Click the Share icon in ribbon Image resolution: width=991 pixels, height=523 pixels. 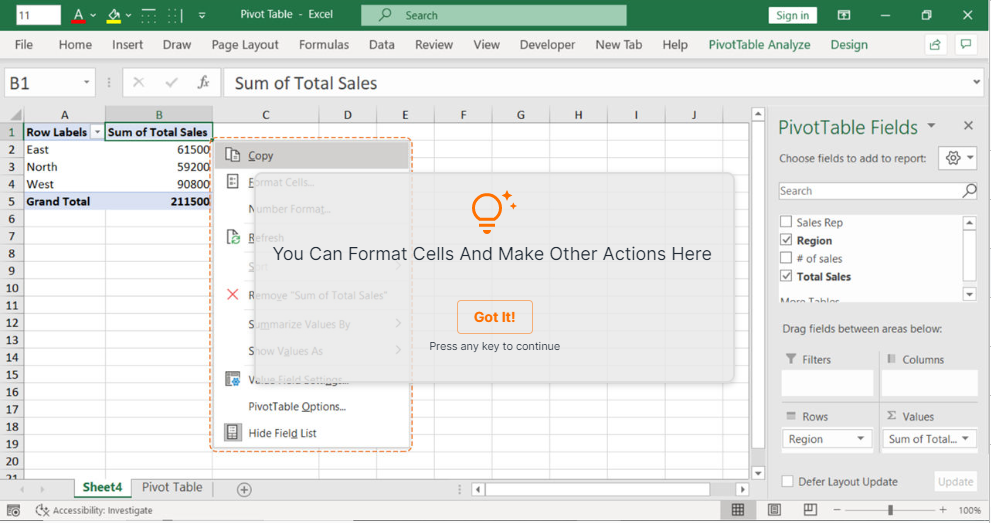coord(935,44)
